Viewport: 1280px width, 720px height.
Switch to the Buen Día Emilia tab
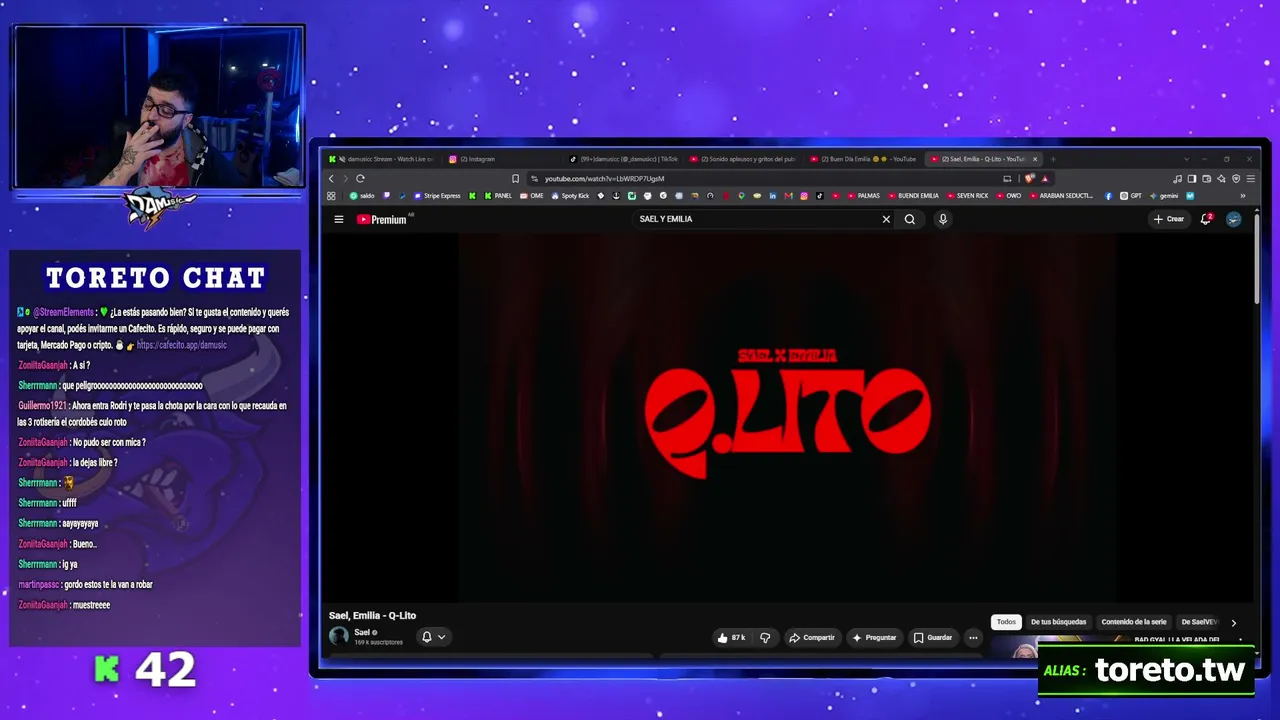click(862, 159)
